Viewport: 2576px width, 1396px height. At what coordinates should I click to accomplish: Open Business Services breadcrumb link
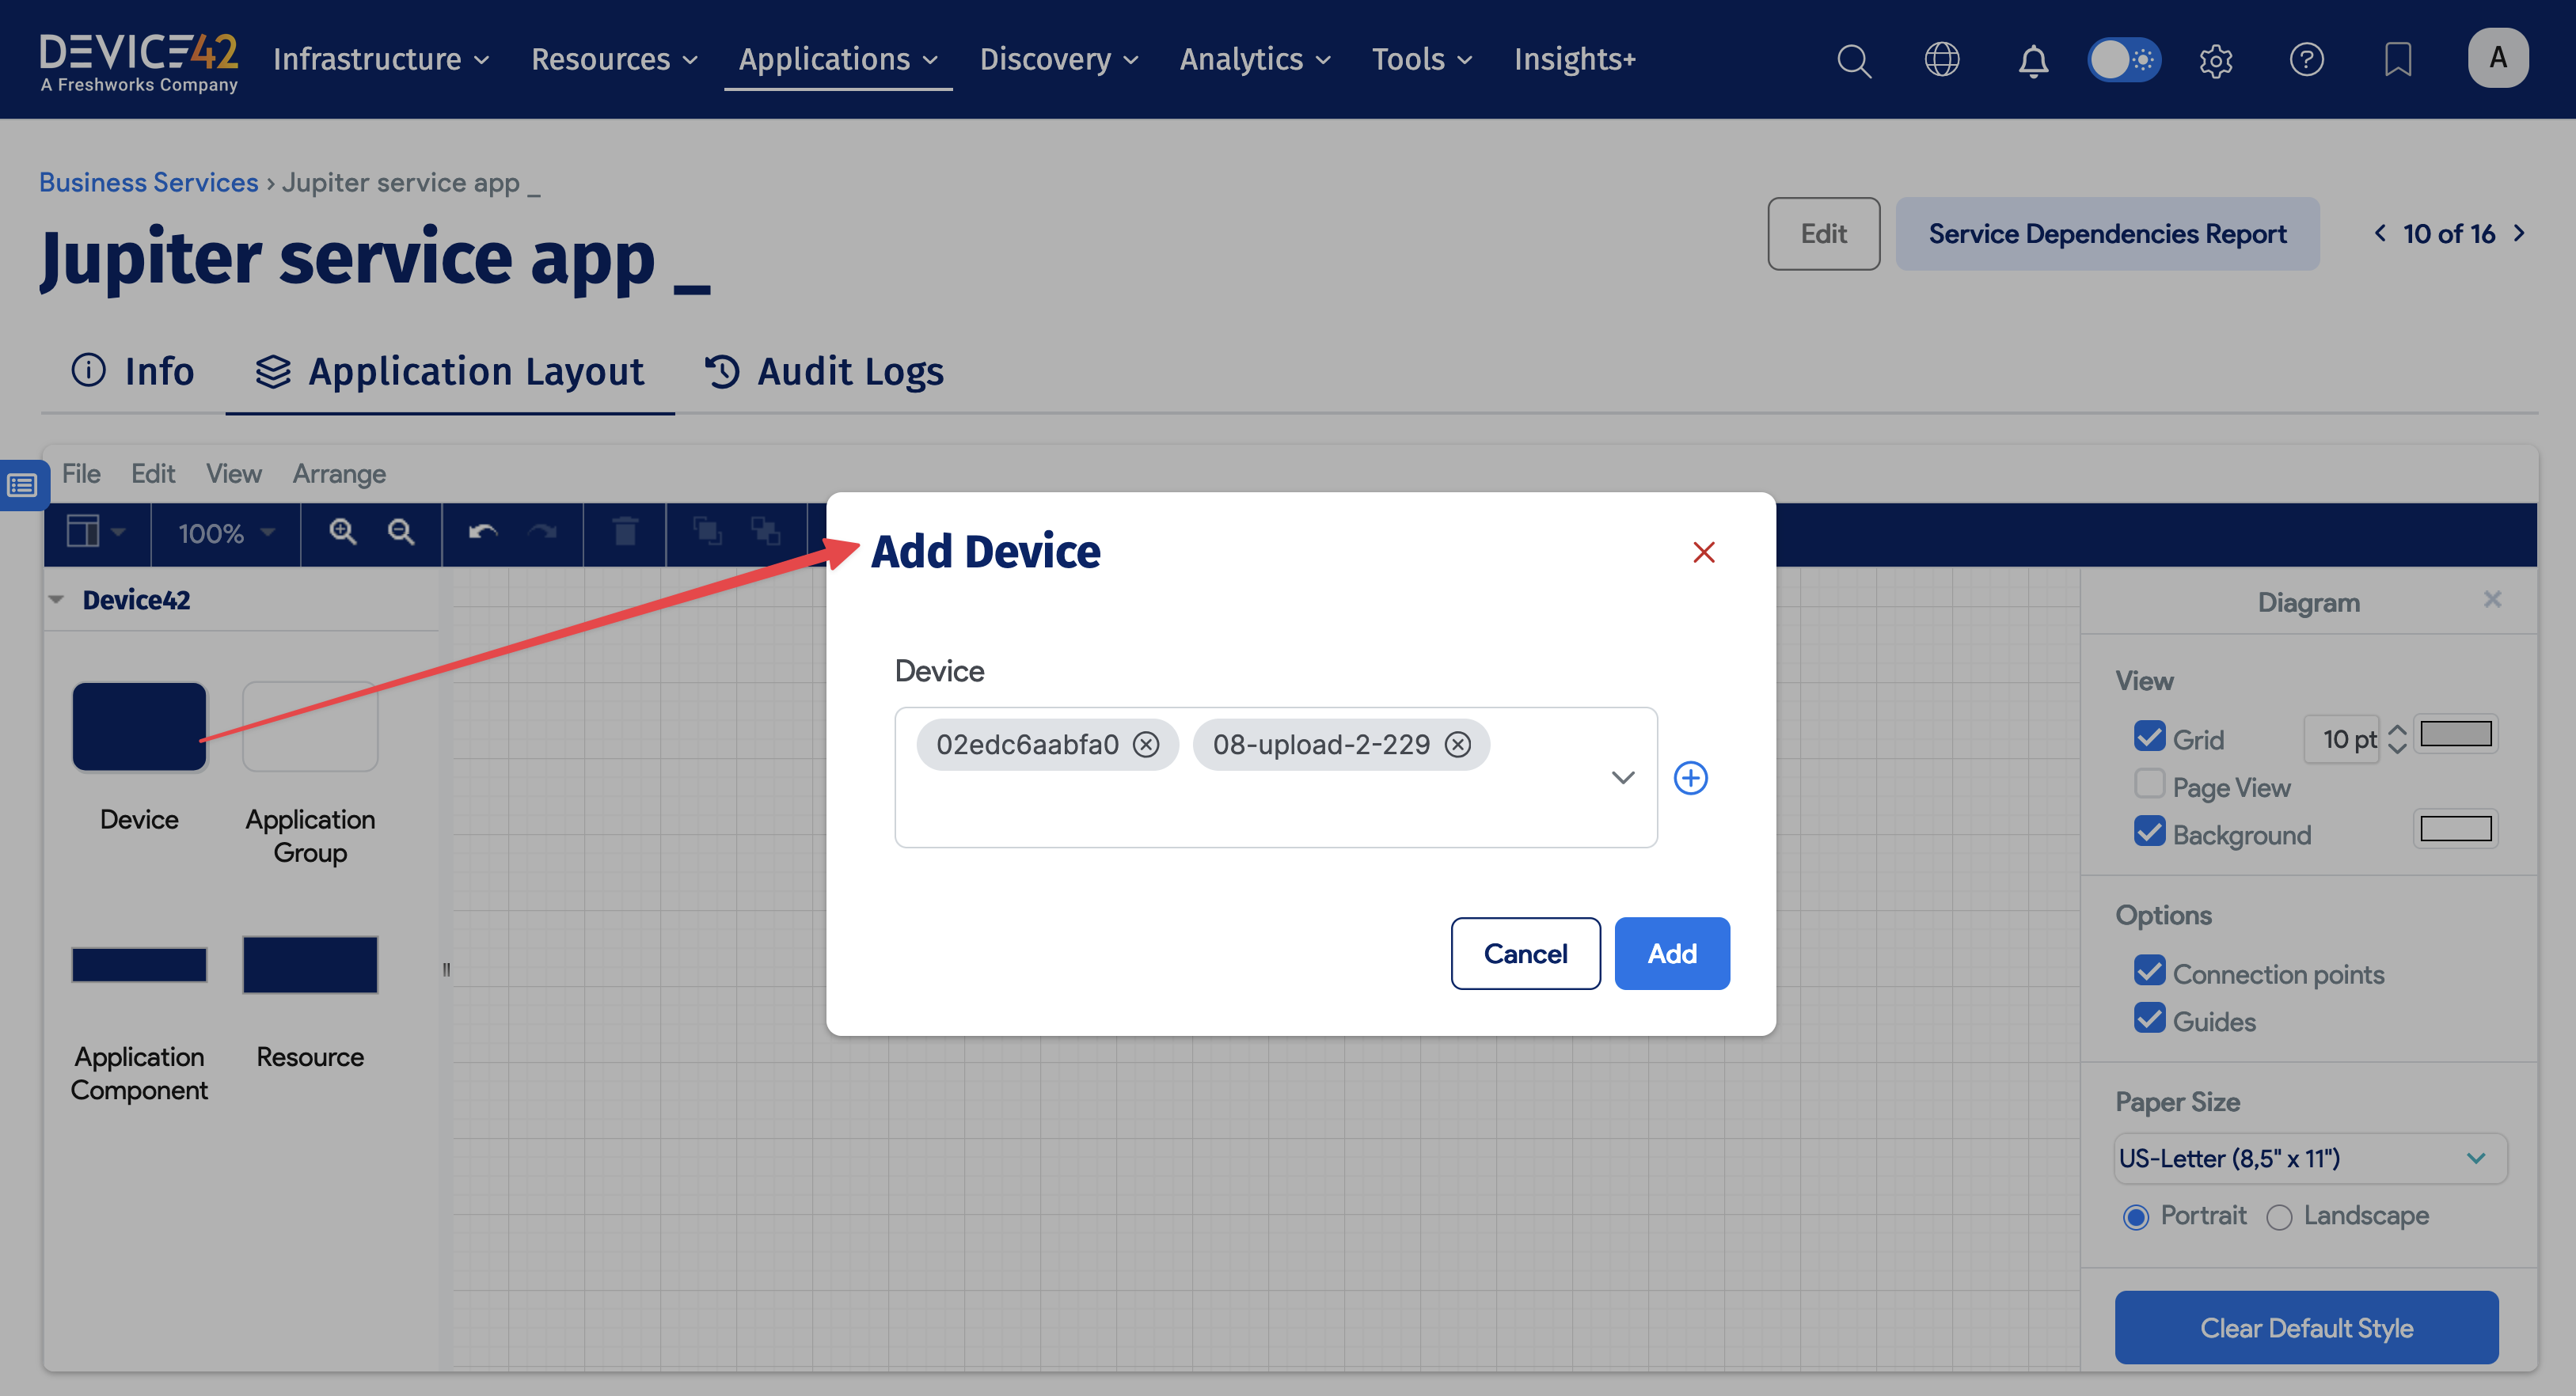pyautogui.click(x=148, y=181)
